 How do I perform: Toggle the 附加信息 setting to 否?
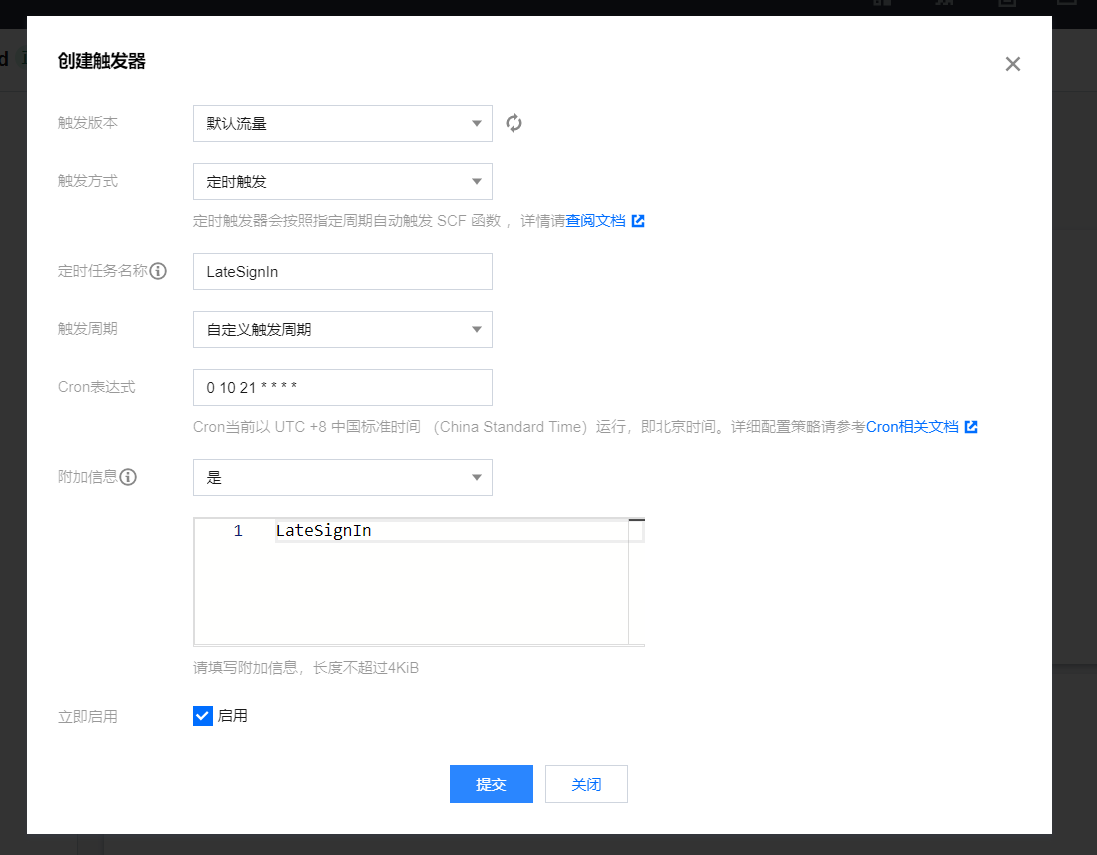pyautogui.click(x=342, y=477)
